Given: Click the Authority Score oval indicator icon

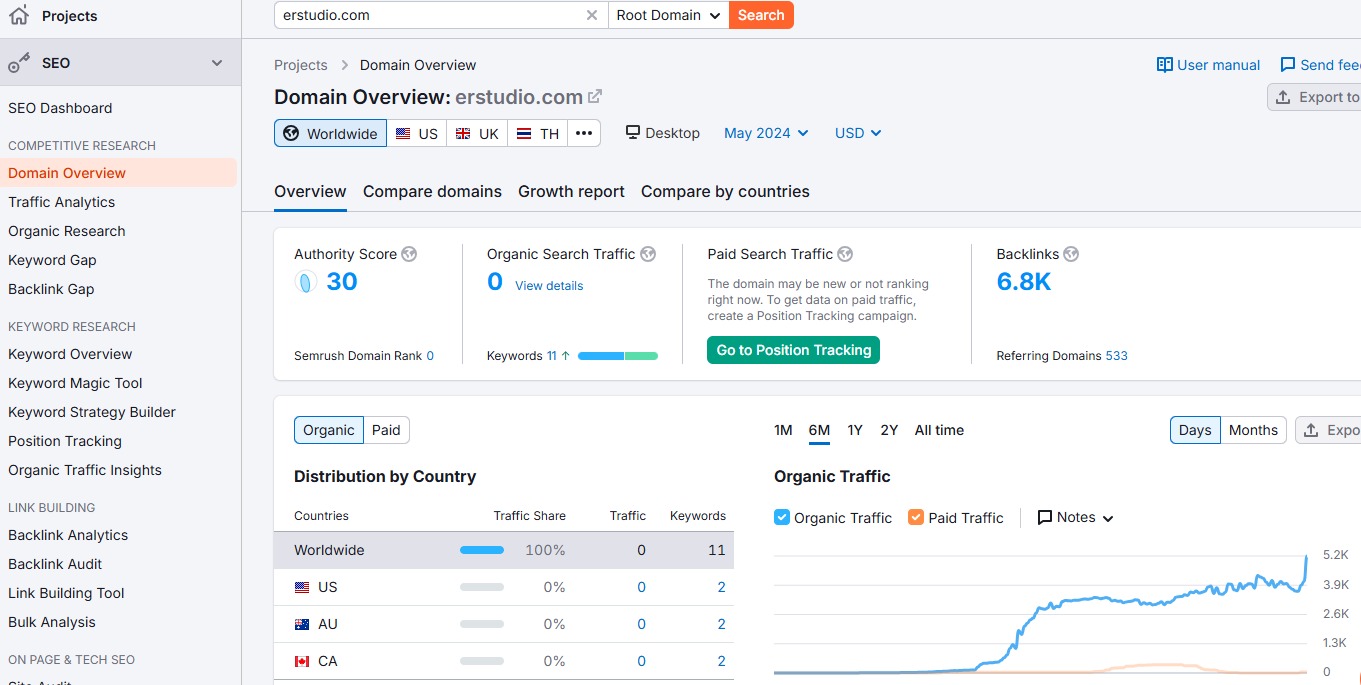Looking at the screenshot, I should click(x=306, y=282).
